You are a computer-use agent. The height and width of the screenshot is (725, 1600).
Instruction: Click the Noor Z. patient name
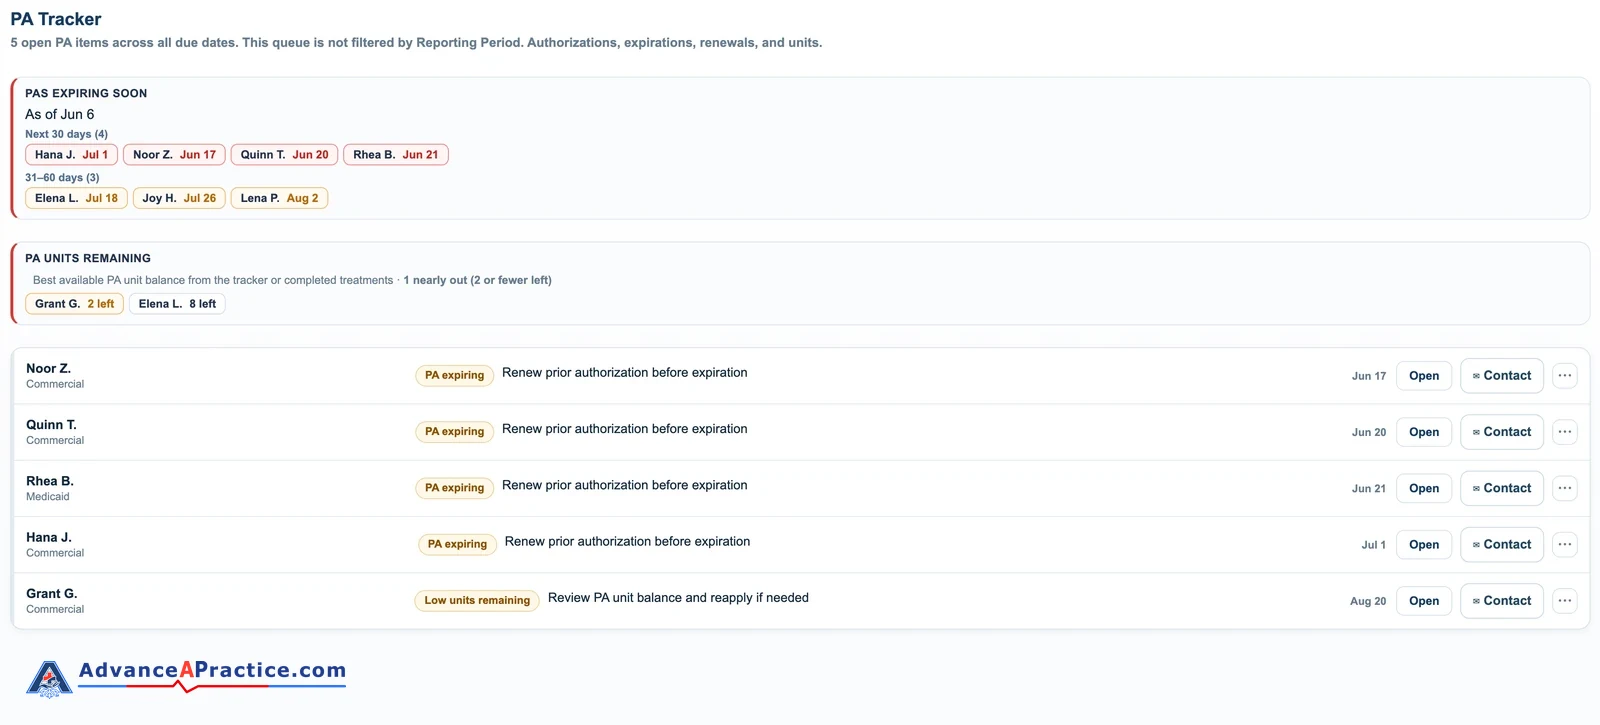[48, 369]
